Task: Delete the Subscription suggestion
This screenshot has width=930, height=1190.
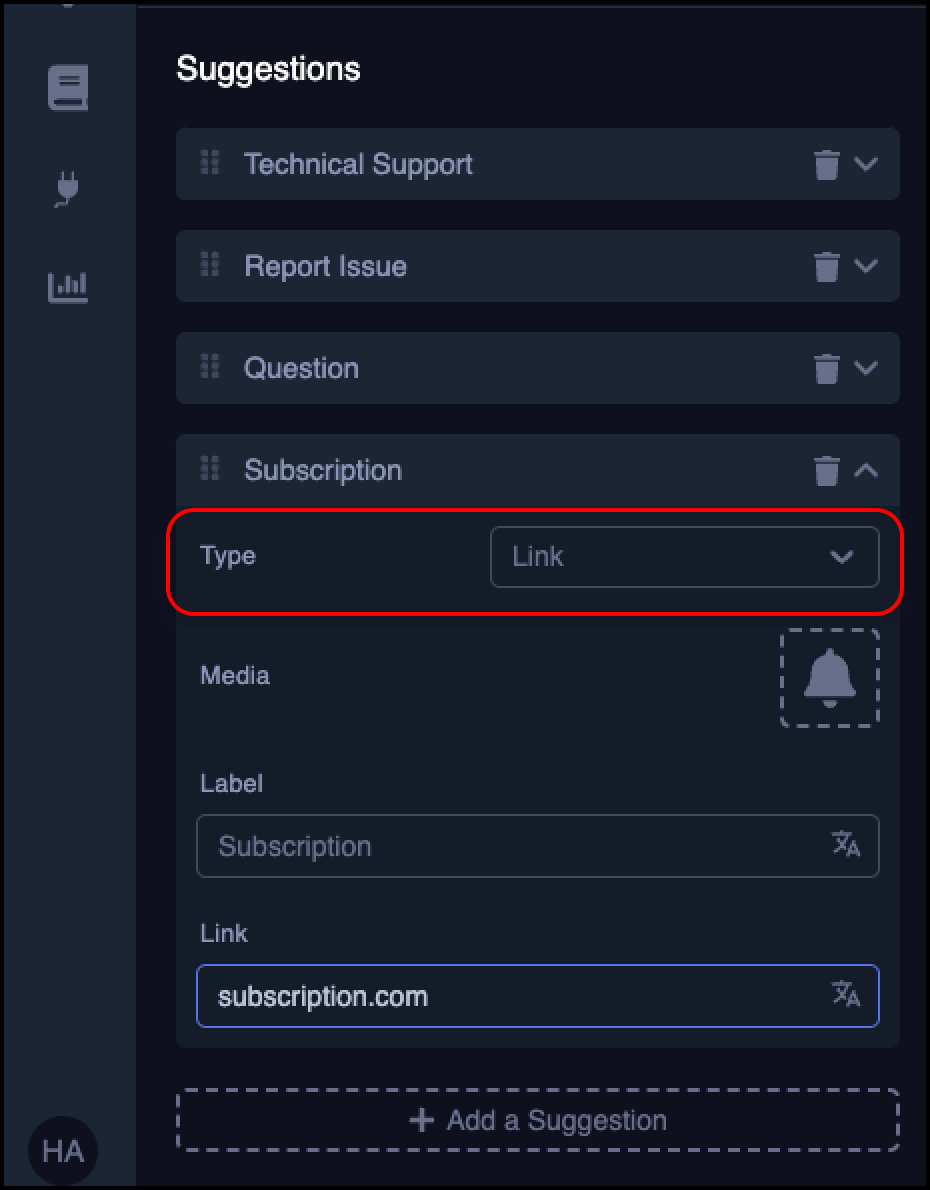Action: pos(825,470)
